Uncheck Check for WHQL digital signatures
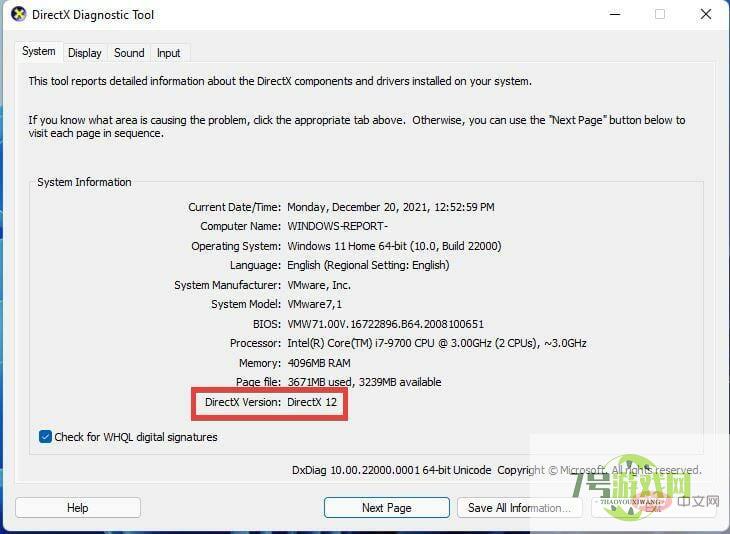730x534 pixels. [45, 437]
